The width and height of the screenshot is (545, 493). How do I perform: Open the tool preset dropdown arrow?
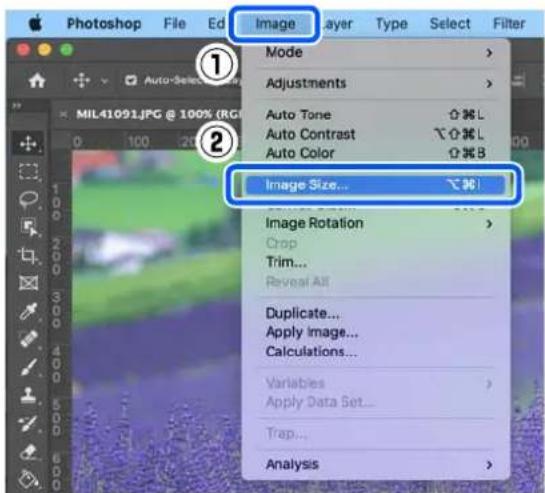(104, 81)
